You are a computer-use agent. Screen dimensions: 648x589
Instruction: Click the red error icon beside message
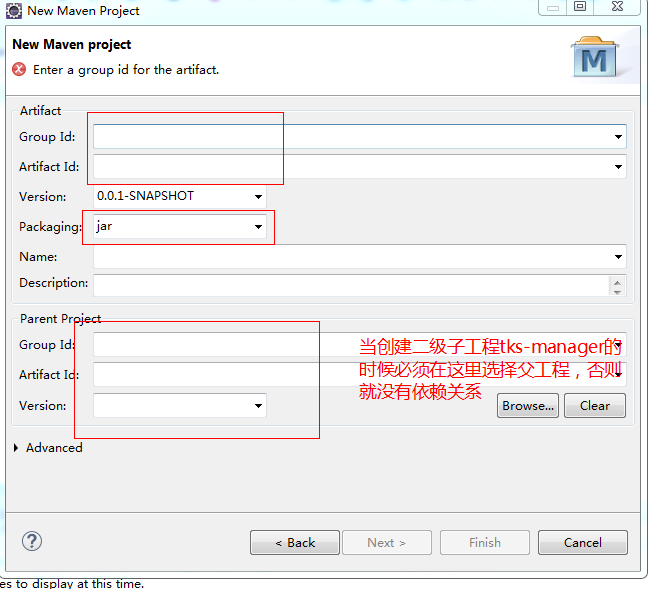tap(19, 69)
